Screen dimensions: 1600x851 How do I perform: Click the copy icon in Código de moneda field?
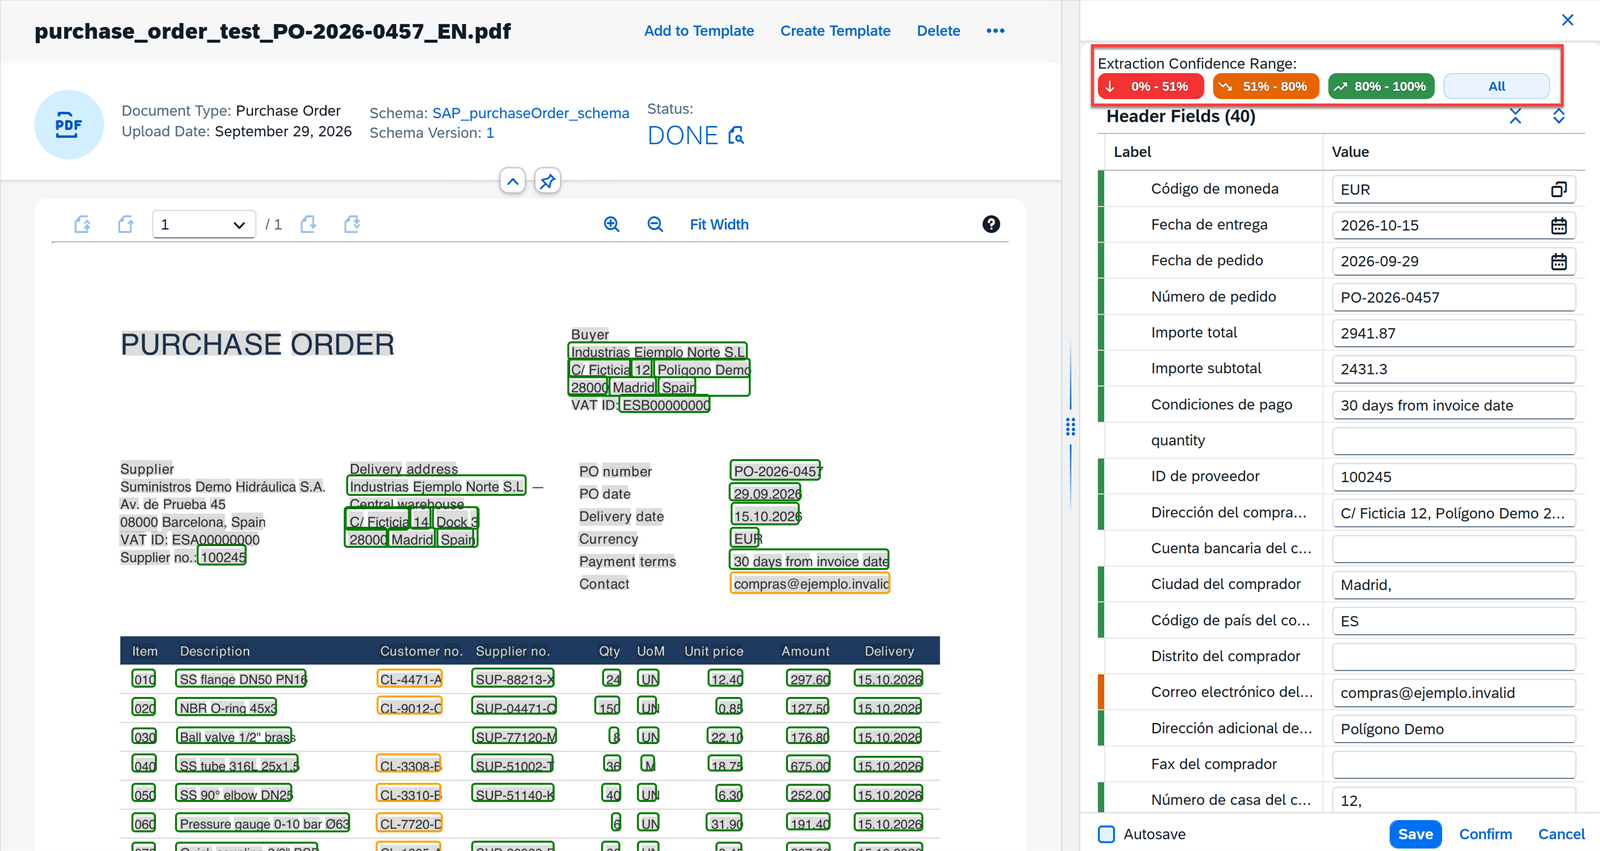pos(1558,189)
